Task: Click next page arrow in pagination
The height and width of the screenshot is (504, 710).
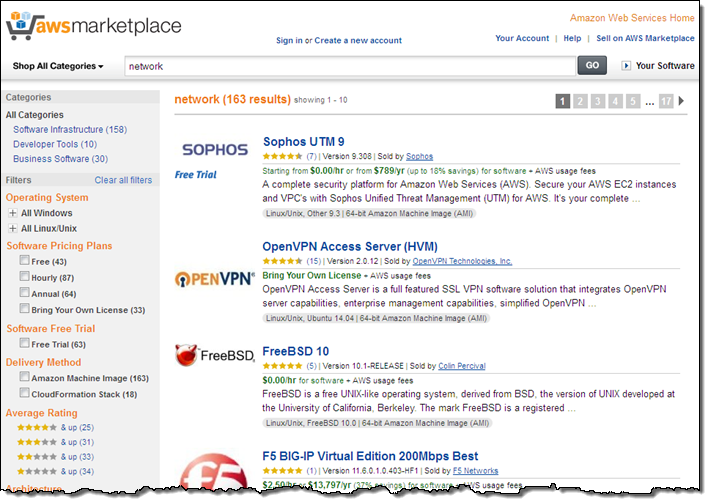Action: tap(682, 100)
